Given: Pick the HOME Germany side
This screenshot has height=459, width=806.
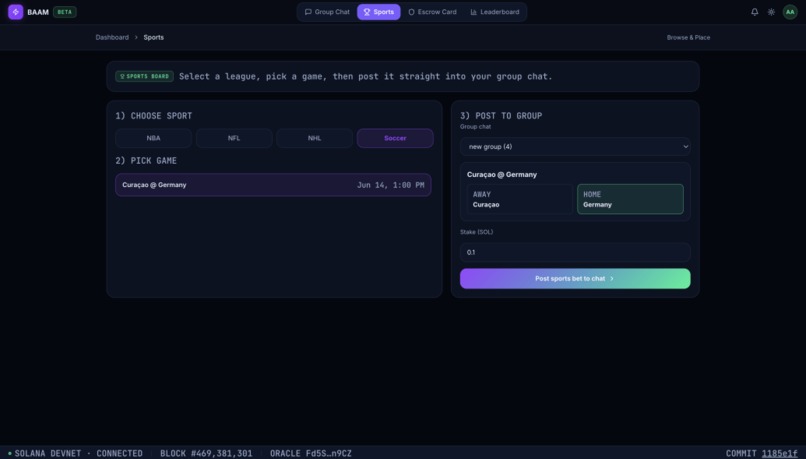Looking at the screenshot, I should point(630,199).
